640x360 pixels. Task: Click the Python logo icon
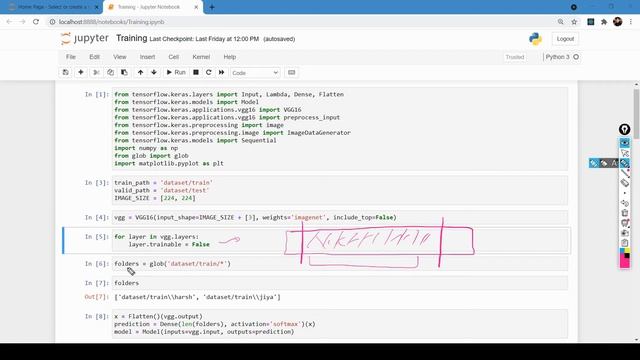535,39
